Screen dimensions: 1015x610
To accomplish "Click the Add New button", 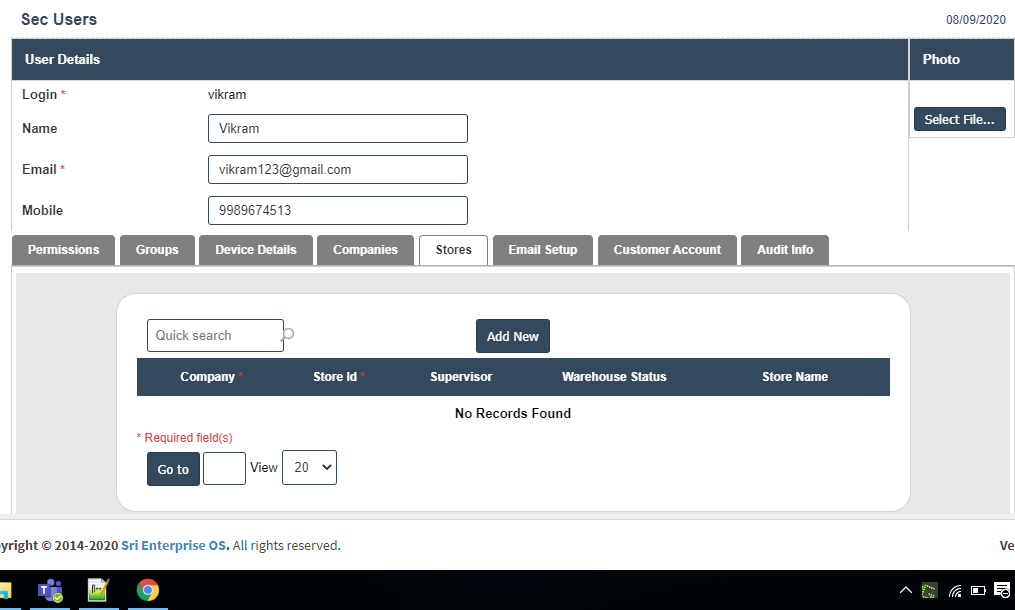I will pos(512,337).
